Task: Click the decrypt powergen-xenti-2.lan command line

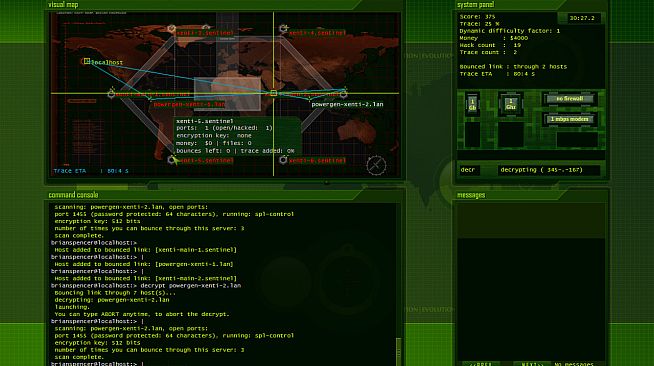Action: coord(146,286)
